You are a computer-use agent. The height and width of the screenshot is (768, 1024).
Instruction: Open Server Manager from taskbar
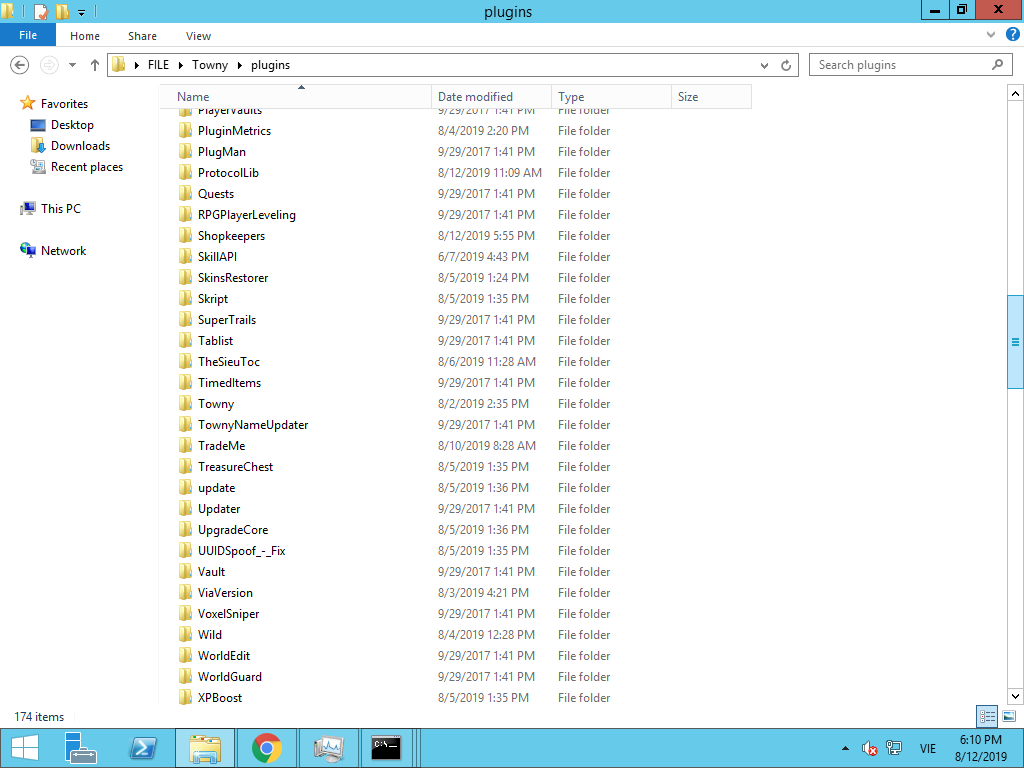(81, 748)
